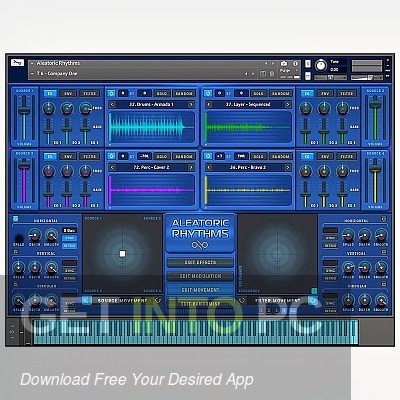Click the Edit Effects button
The width and height of the screenshot is (400, 400).
200,262
